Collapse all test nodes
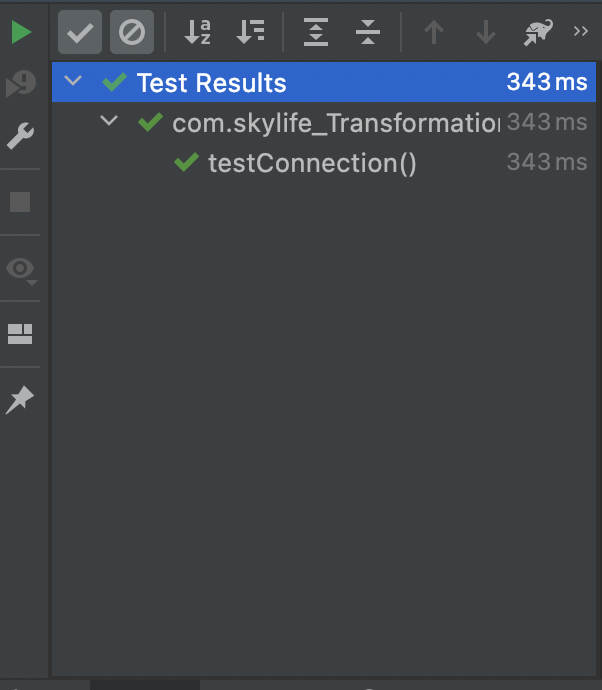 (368, 32)
